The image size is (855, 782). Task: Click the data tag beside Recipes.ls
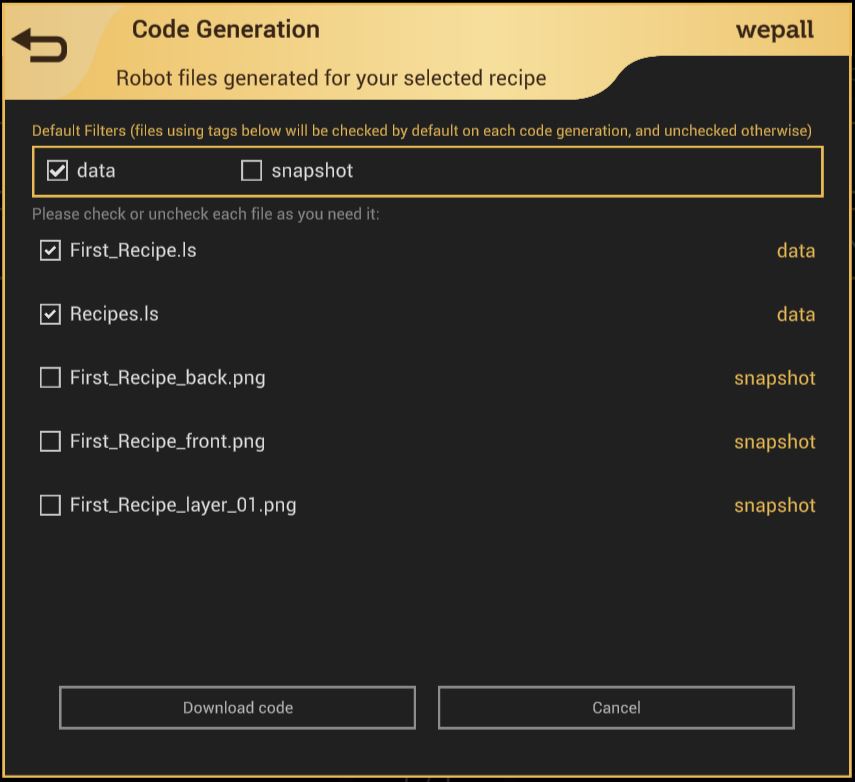tap(795, 315)
